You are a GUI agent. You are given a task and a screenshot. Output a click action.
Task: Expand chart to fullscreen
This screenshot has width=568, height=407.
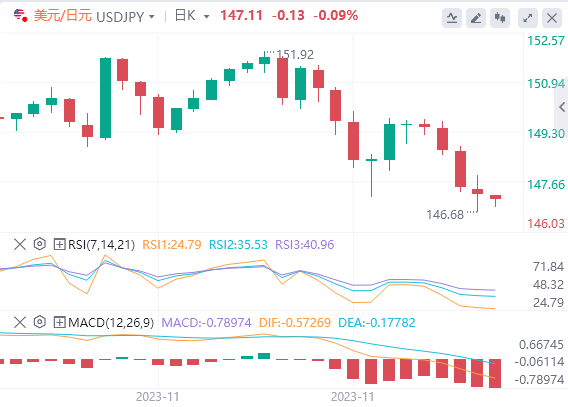coord(528,18)
